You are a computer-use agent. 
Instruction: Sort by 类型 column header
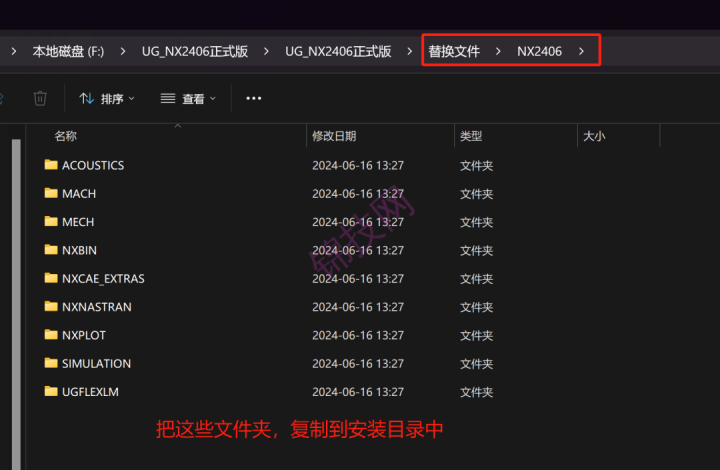pyautogui.click(x=471, y=136)
